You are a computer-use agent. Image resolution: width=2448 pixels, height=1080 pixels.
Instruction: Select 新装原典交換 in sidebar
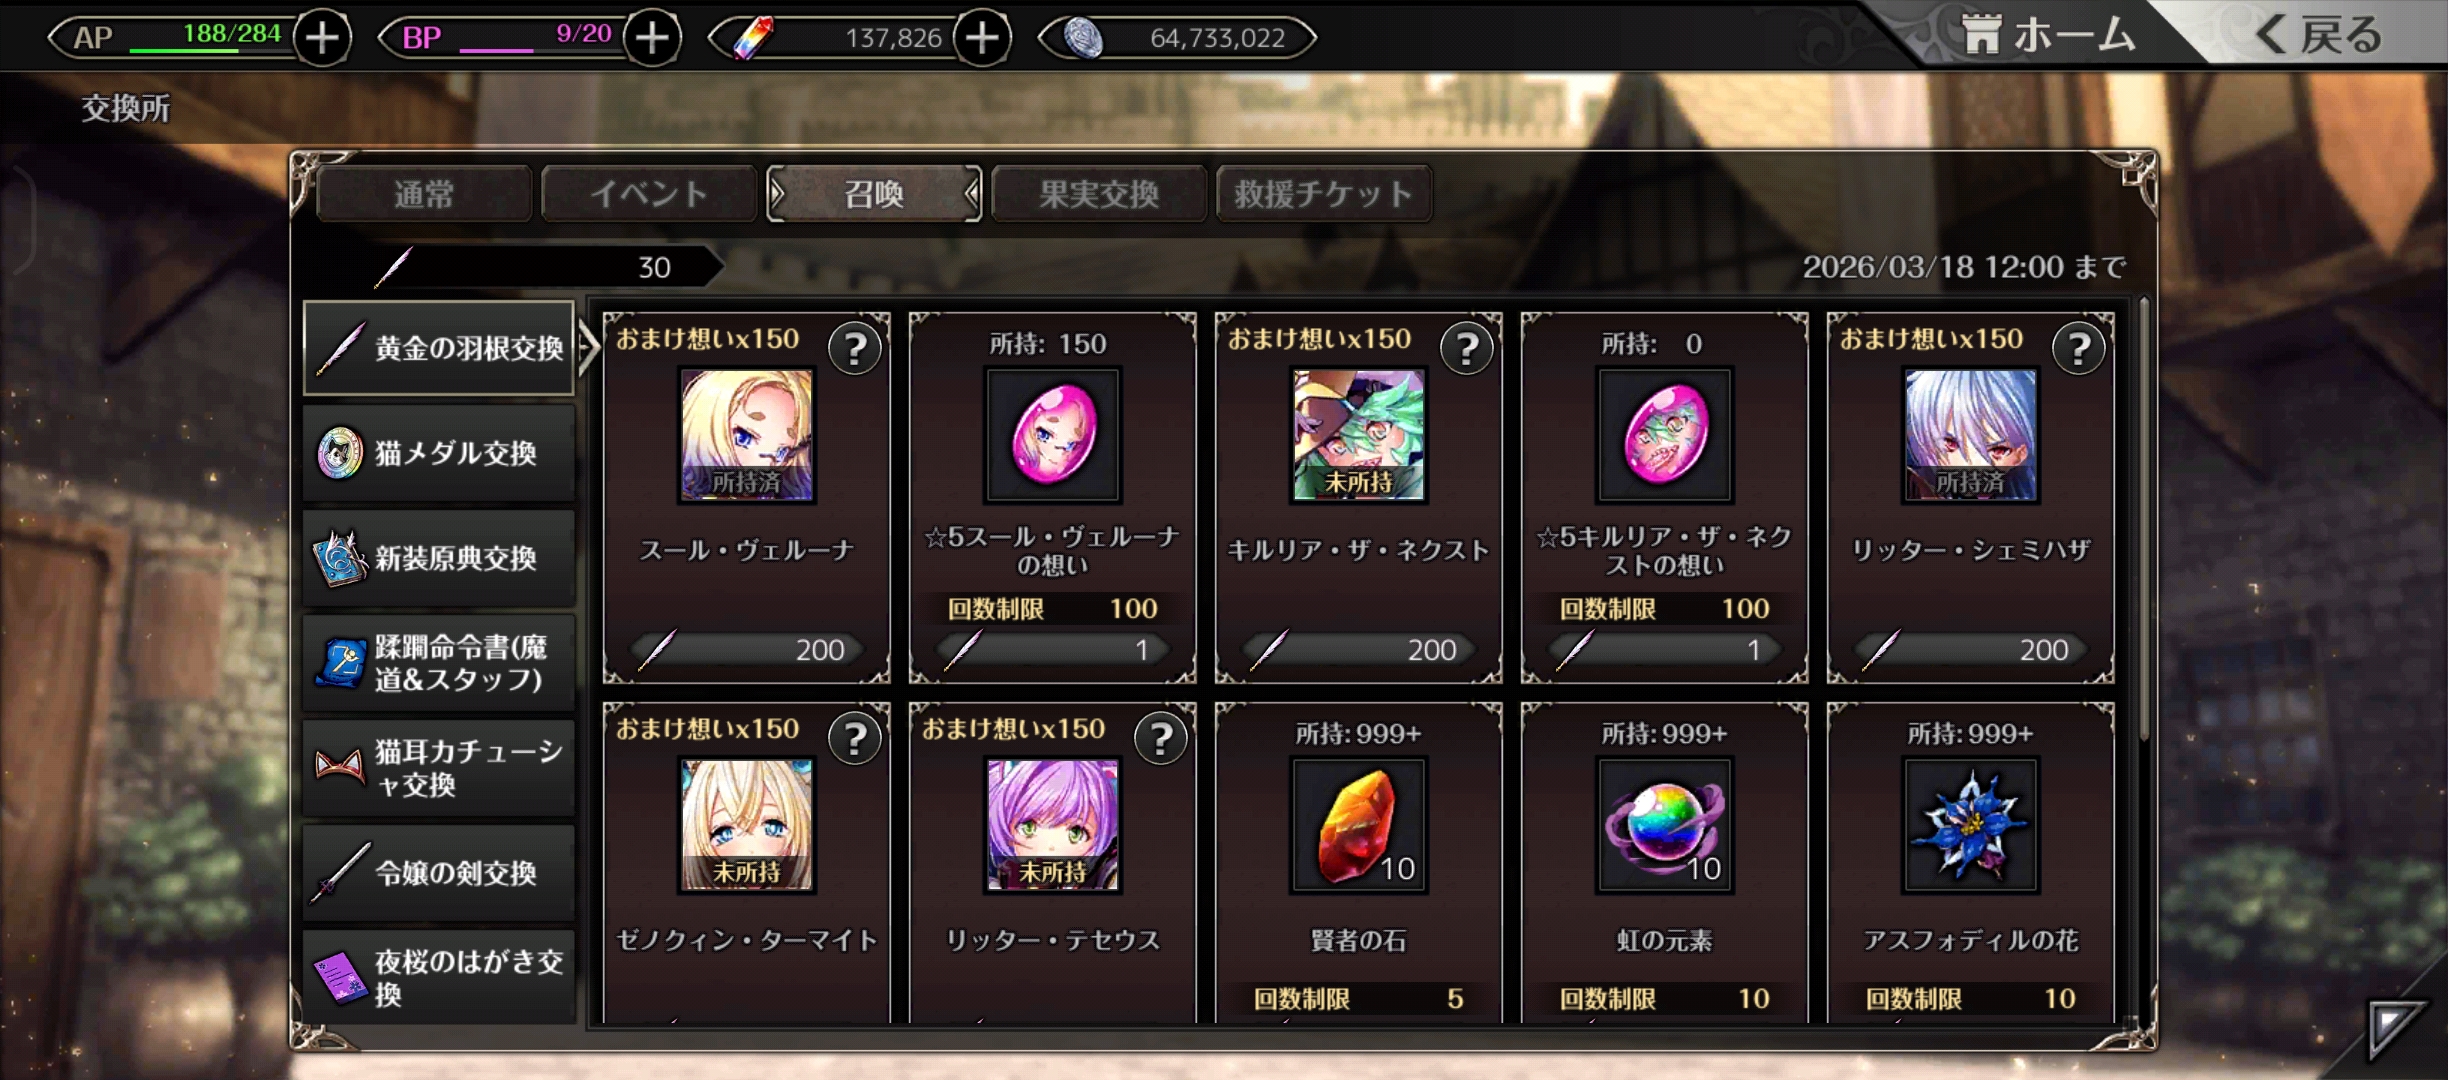point(439,558)
